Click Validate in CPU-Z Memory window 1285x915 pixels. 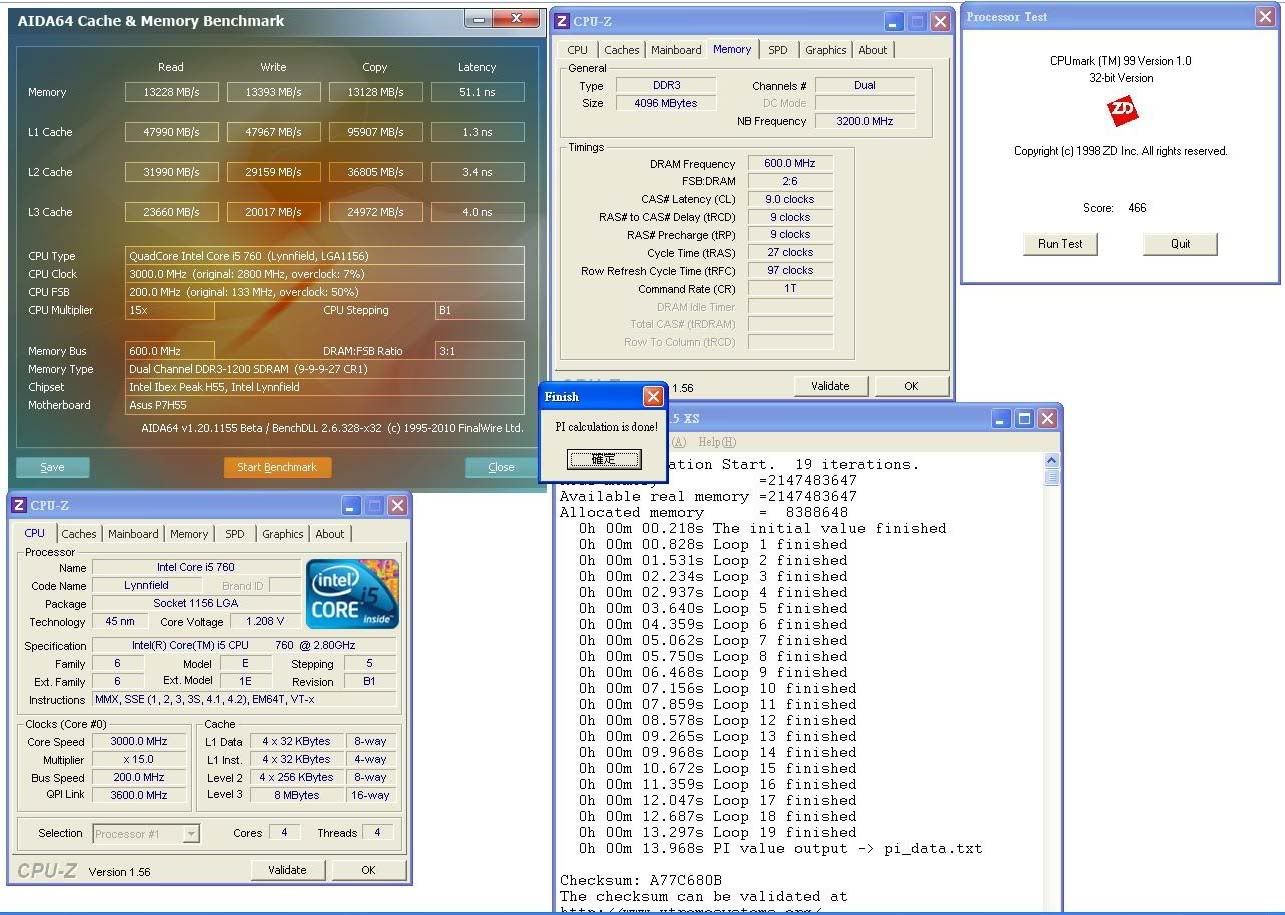(830, 386)
